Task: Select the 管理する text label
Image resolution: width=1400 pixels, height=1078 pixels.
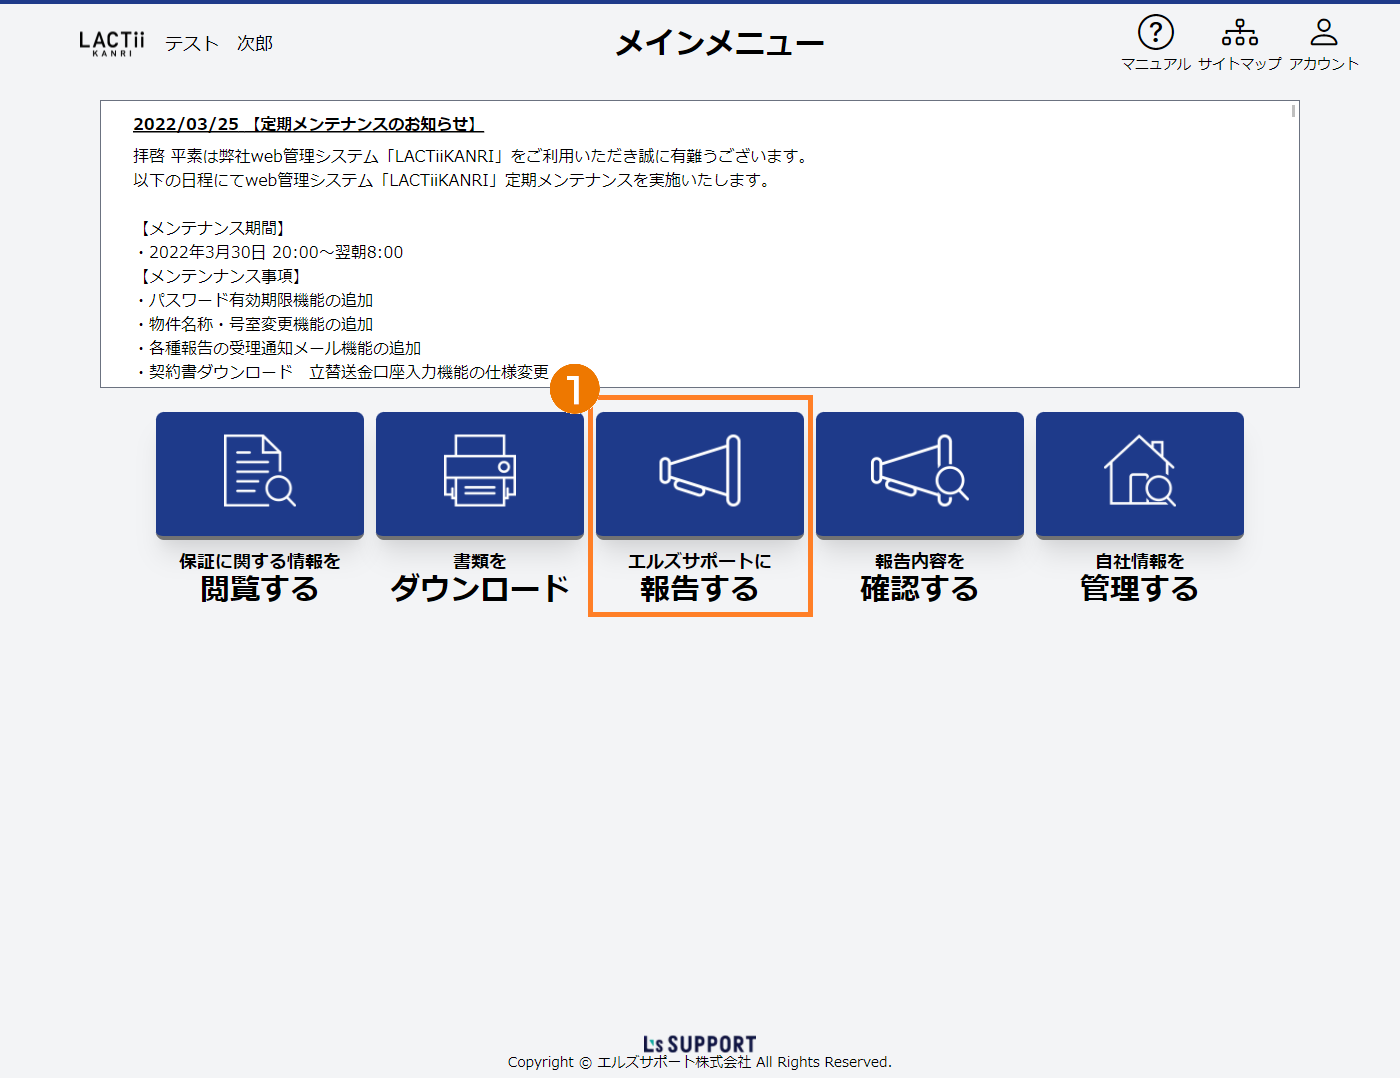Action: coord(1140,589)
